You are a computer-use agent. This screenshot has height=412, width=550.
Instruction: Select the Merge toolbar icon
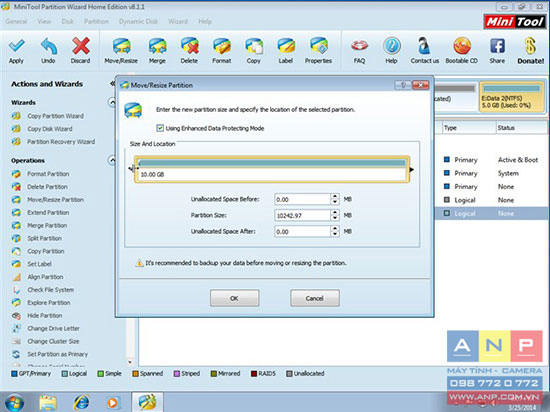(157, 46)
